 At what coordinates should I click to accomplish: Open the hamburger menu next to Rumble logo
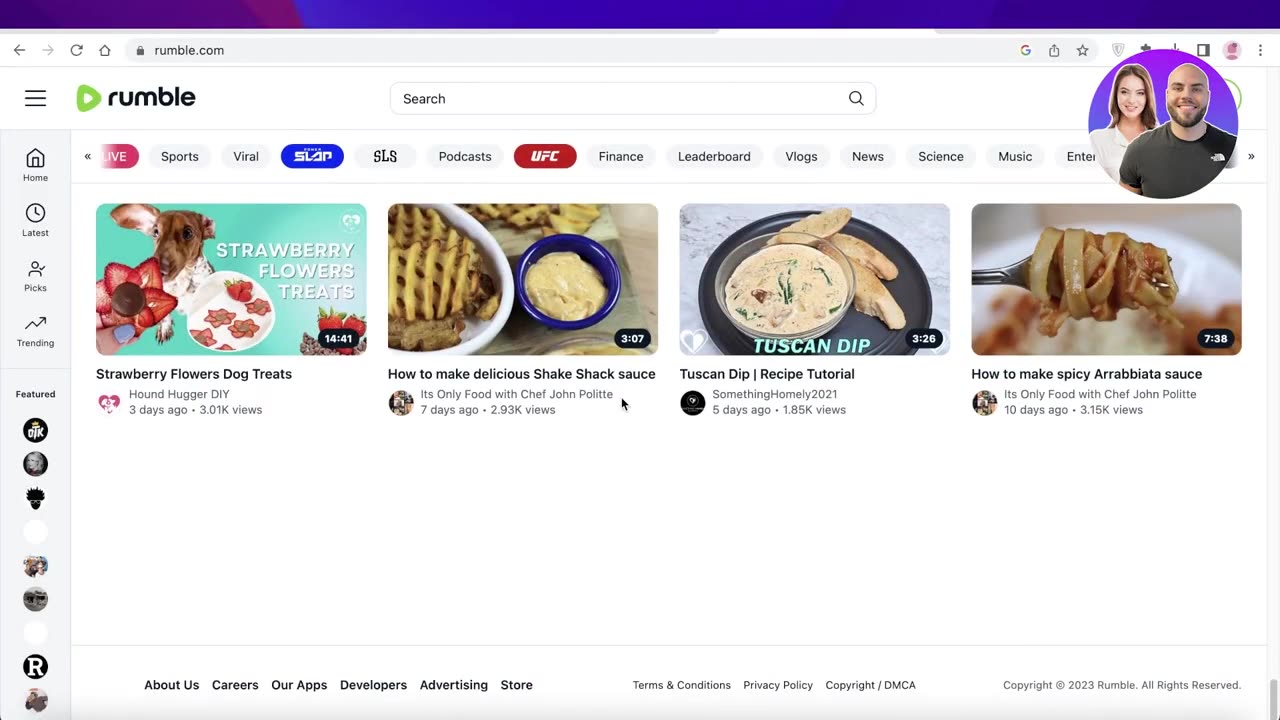[x=36, y=98]
